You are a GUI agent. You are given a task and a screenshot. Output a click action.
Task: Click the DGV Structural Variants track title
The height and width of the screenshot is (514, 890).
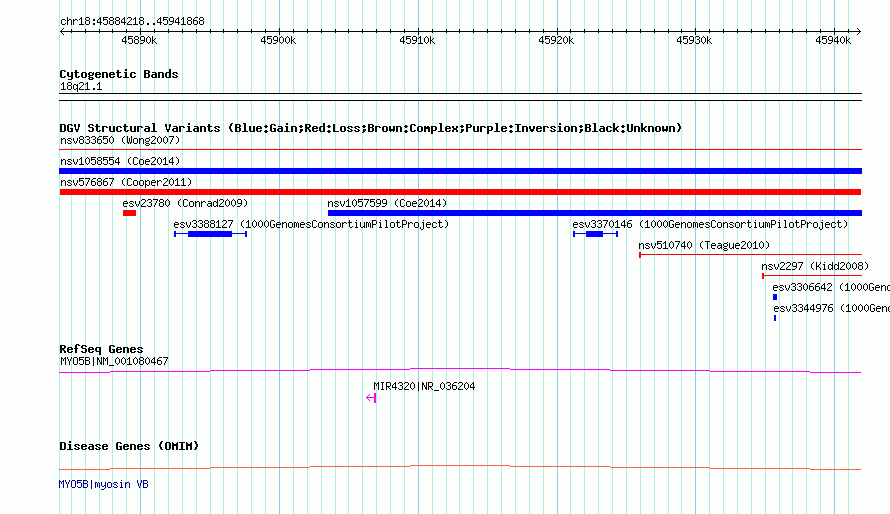tap(371, 128)
